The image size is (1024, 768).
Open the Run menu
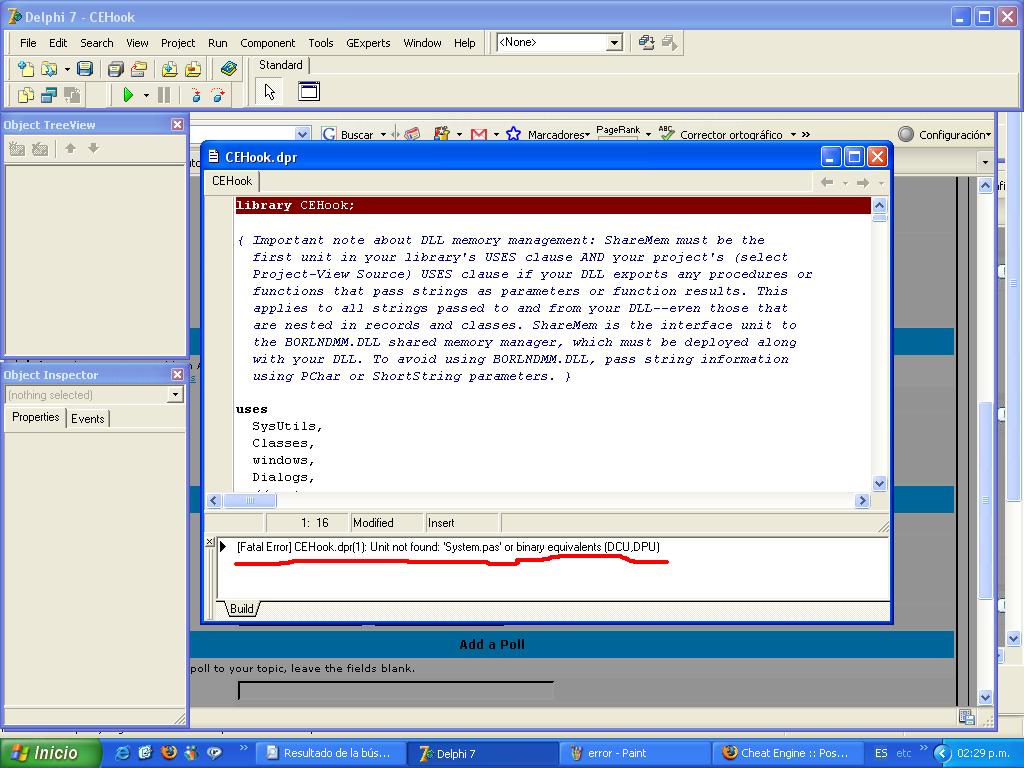[x=217, y=43]
